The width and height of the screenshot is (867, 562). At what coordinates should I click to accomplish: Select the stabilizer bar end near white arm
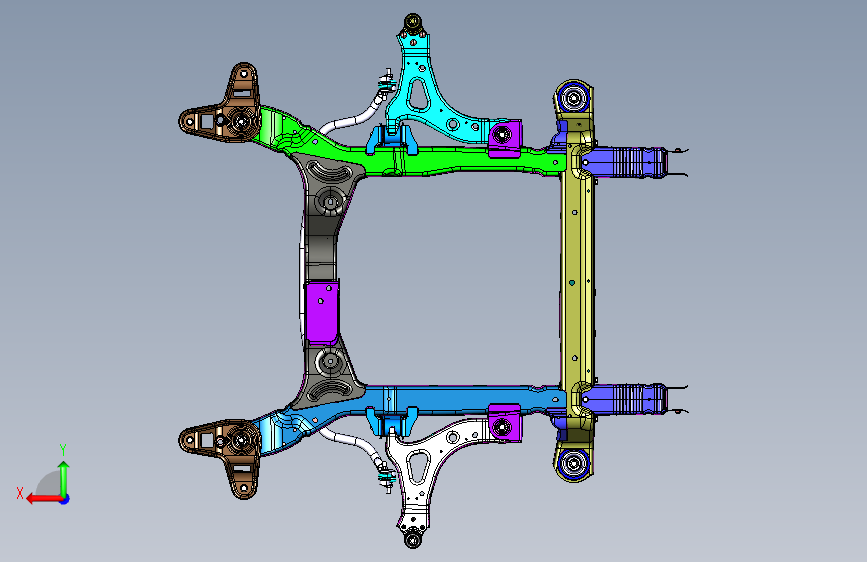(386, 476)
